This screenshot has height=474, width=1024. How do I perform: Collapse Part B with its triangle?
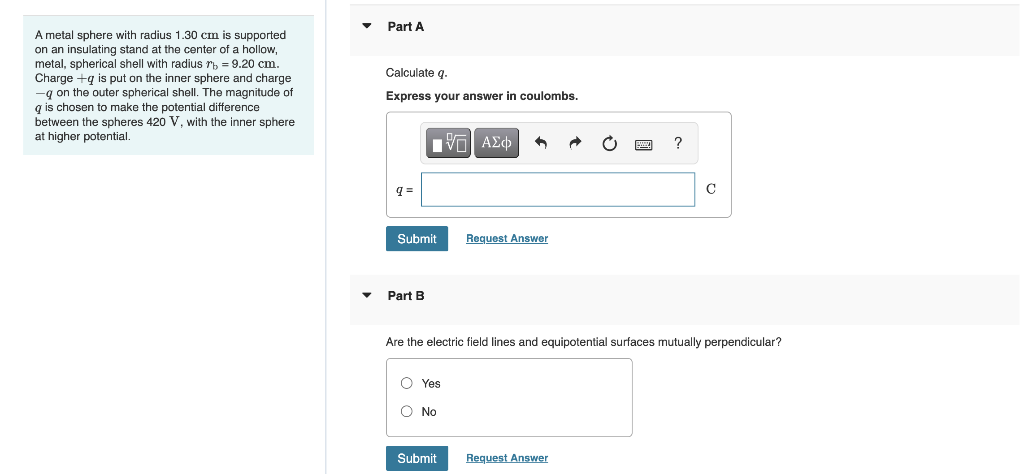click(x=367, y=295)
